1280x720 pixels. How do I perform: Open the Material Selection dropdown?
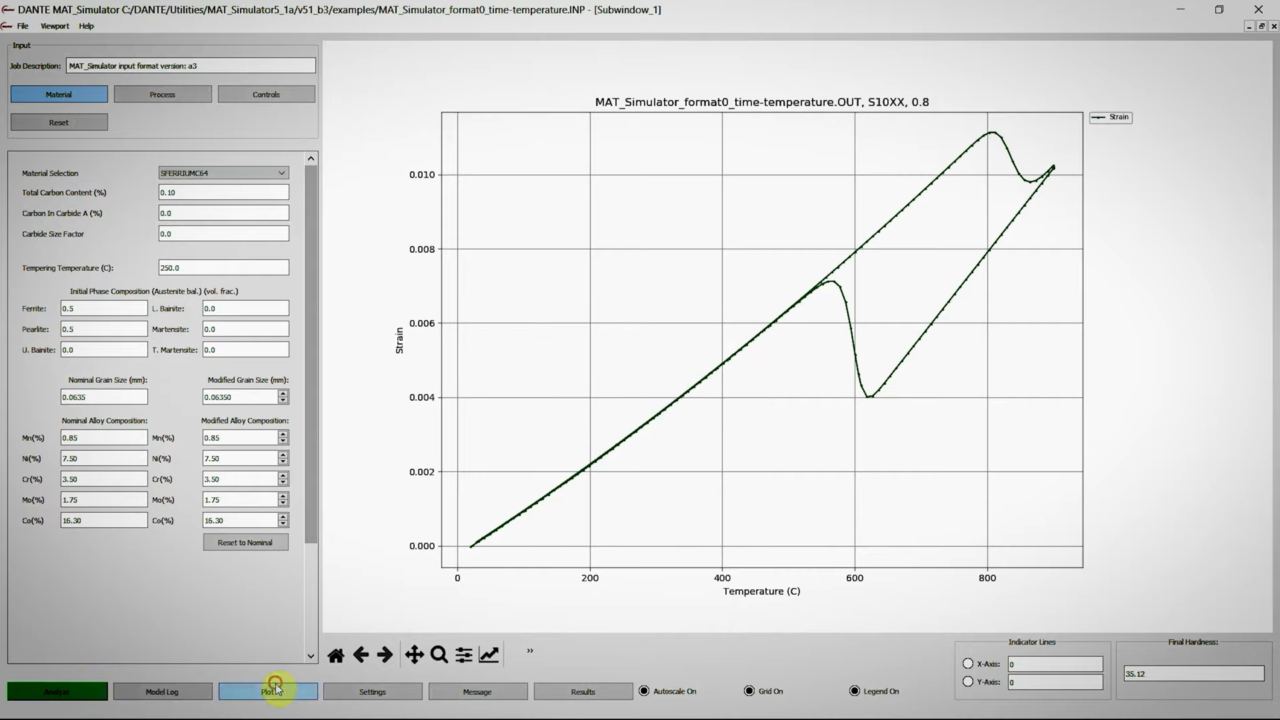[223, 173]
